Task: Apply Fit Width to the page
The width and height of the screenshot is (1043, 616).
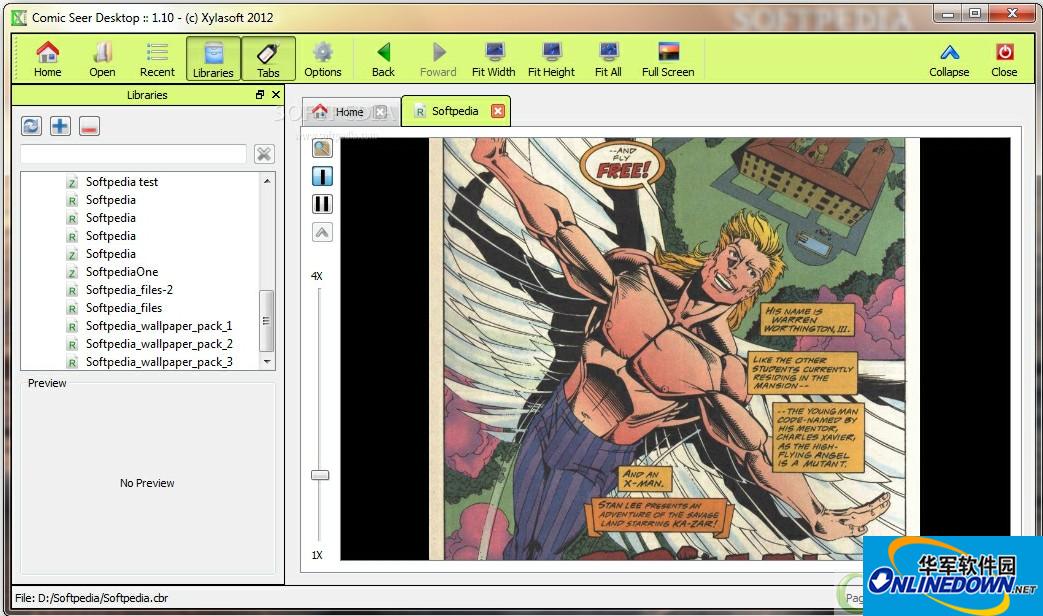Action: coord(494,59)
